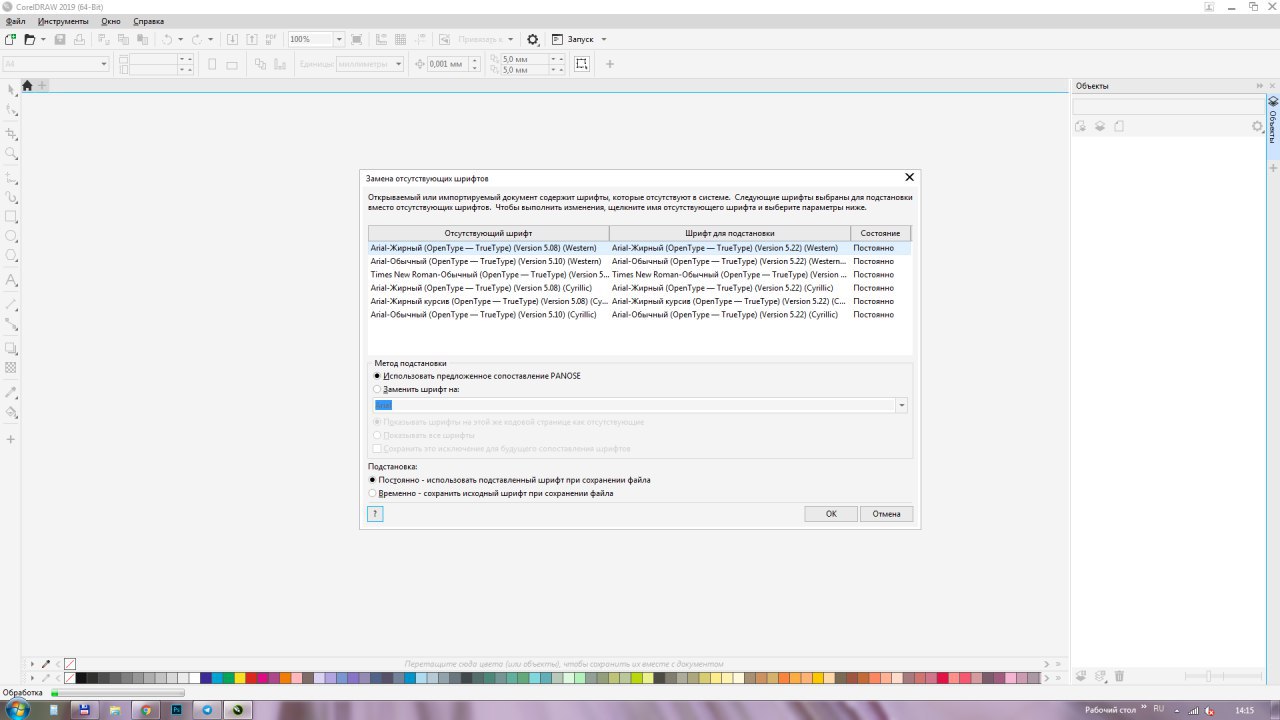The height and width of the screenshot is (720, 1280).
Task: Click the New document icon in the toolbar
Action: point(10,39)
